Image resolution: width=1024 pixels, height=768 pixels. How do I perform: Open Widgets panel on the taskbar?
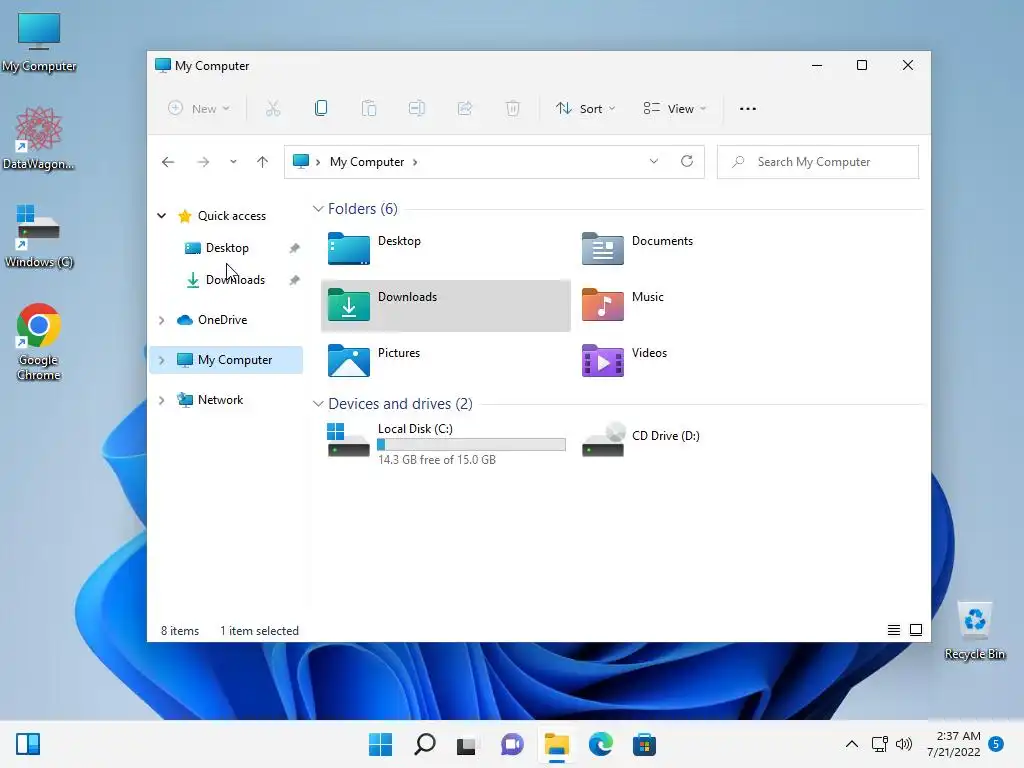pyautogui.click(x=28, y=744)
